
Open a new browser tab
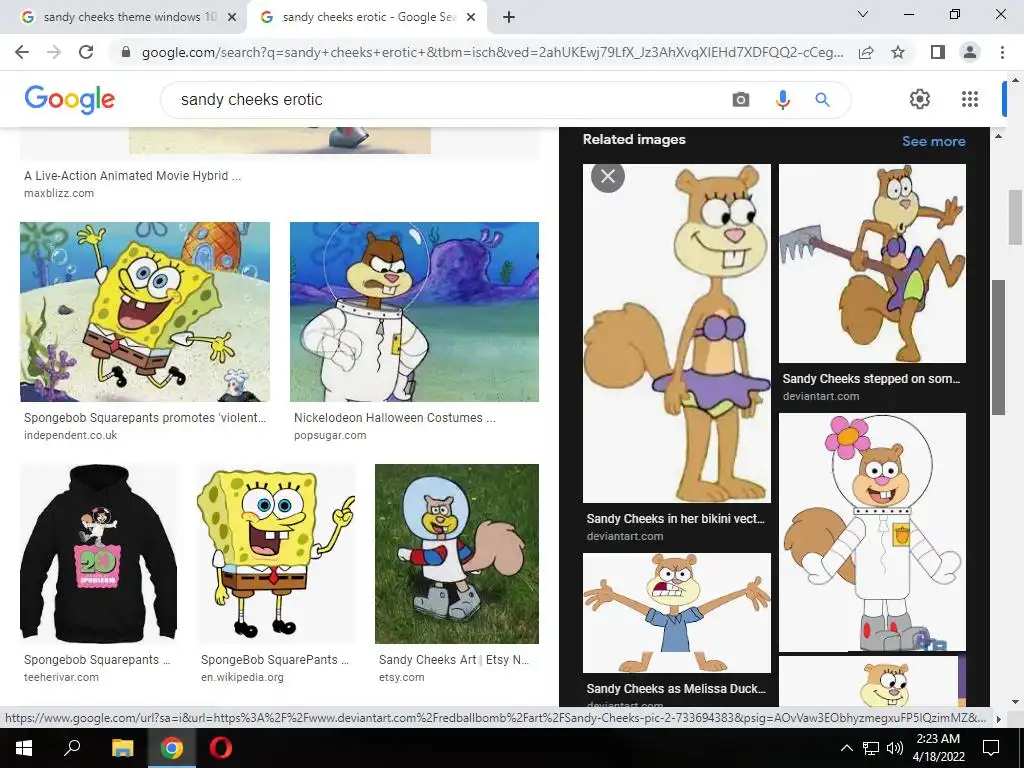tap(509, 18)
